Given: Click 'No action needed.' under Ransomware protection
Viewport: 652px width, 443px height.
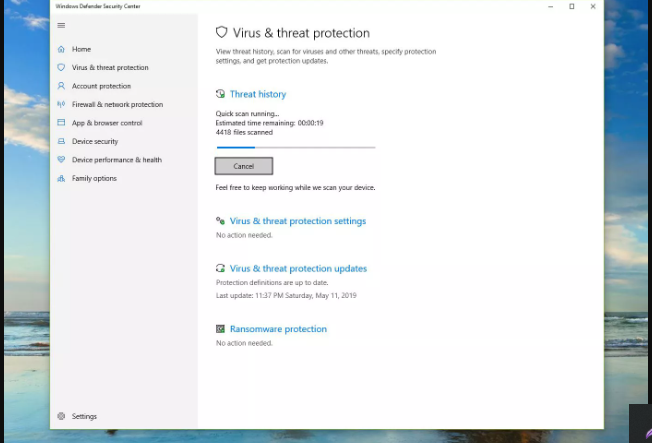Looking at the screenshot, I should pos(244,343).
